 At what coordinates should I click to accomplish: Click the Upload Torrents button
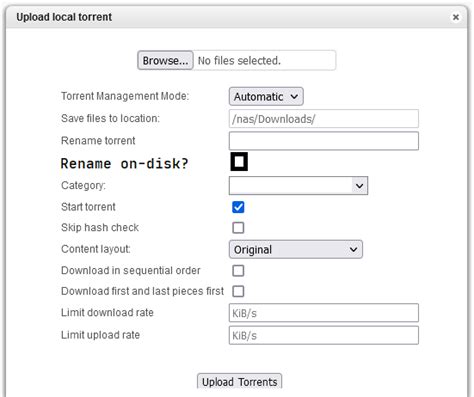(239, 382)
